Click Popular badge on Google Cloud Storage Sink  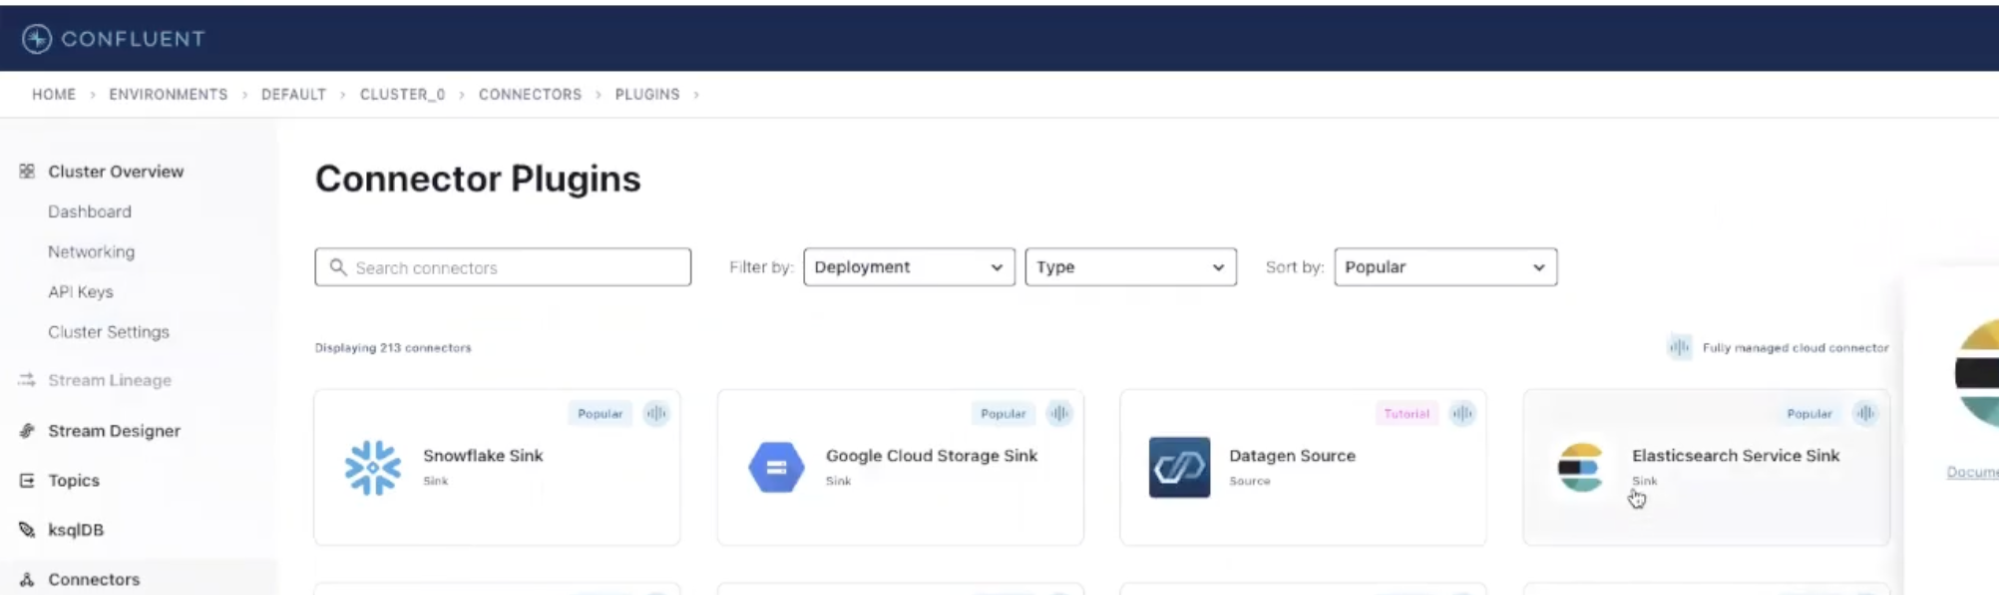[x=1003, y=413]
